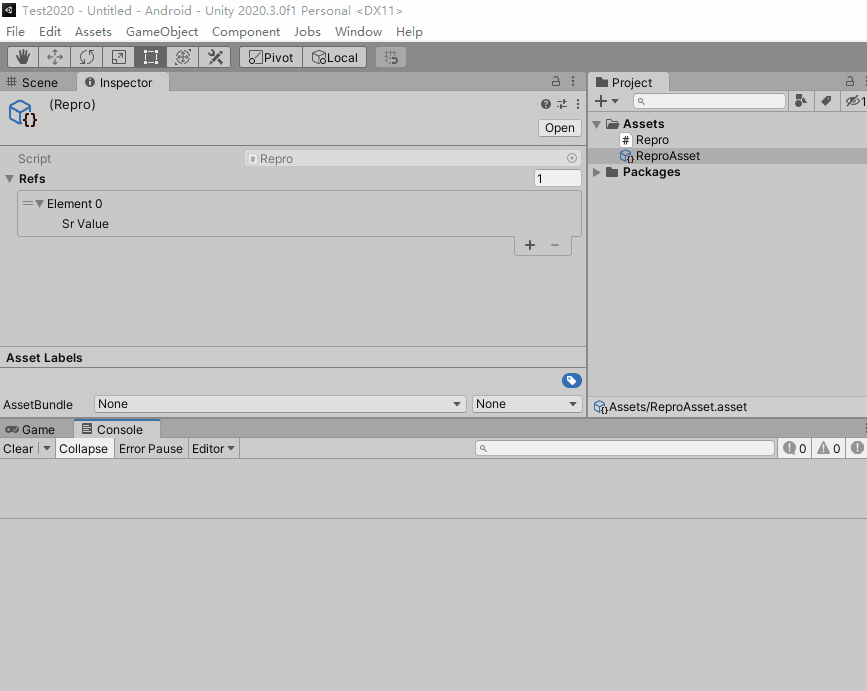Select the Packages folder row

[x=728, y=172]
